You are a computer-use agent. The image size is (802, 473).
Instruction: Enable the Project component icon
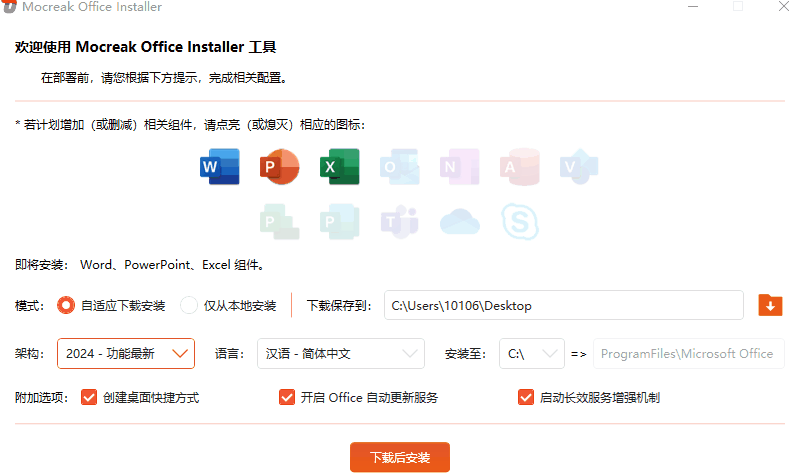tap(279, 222)
